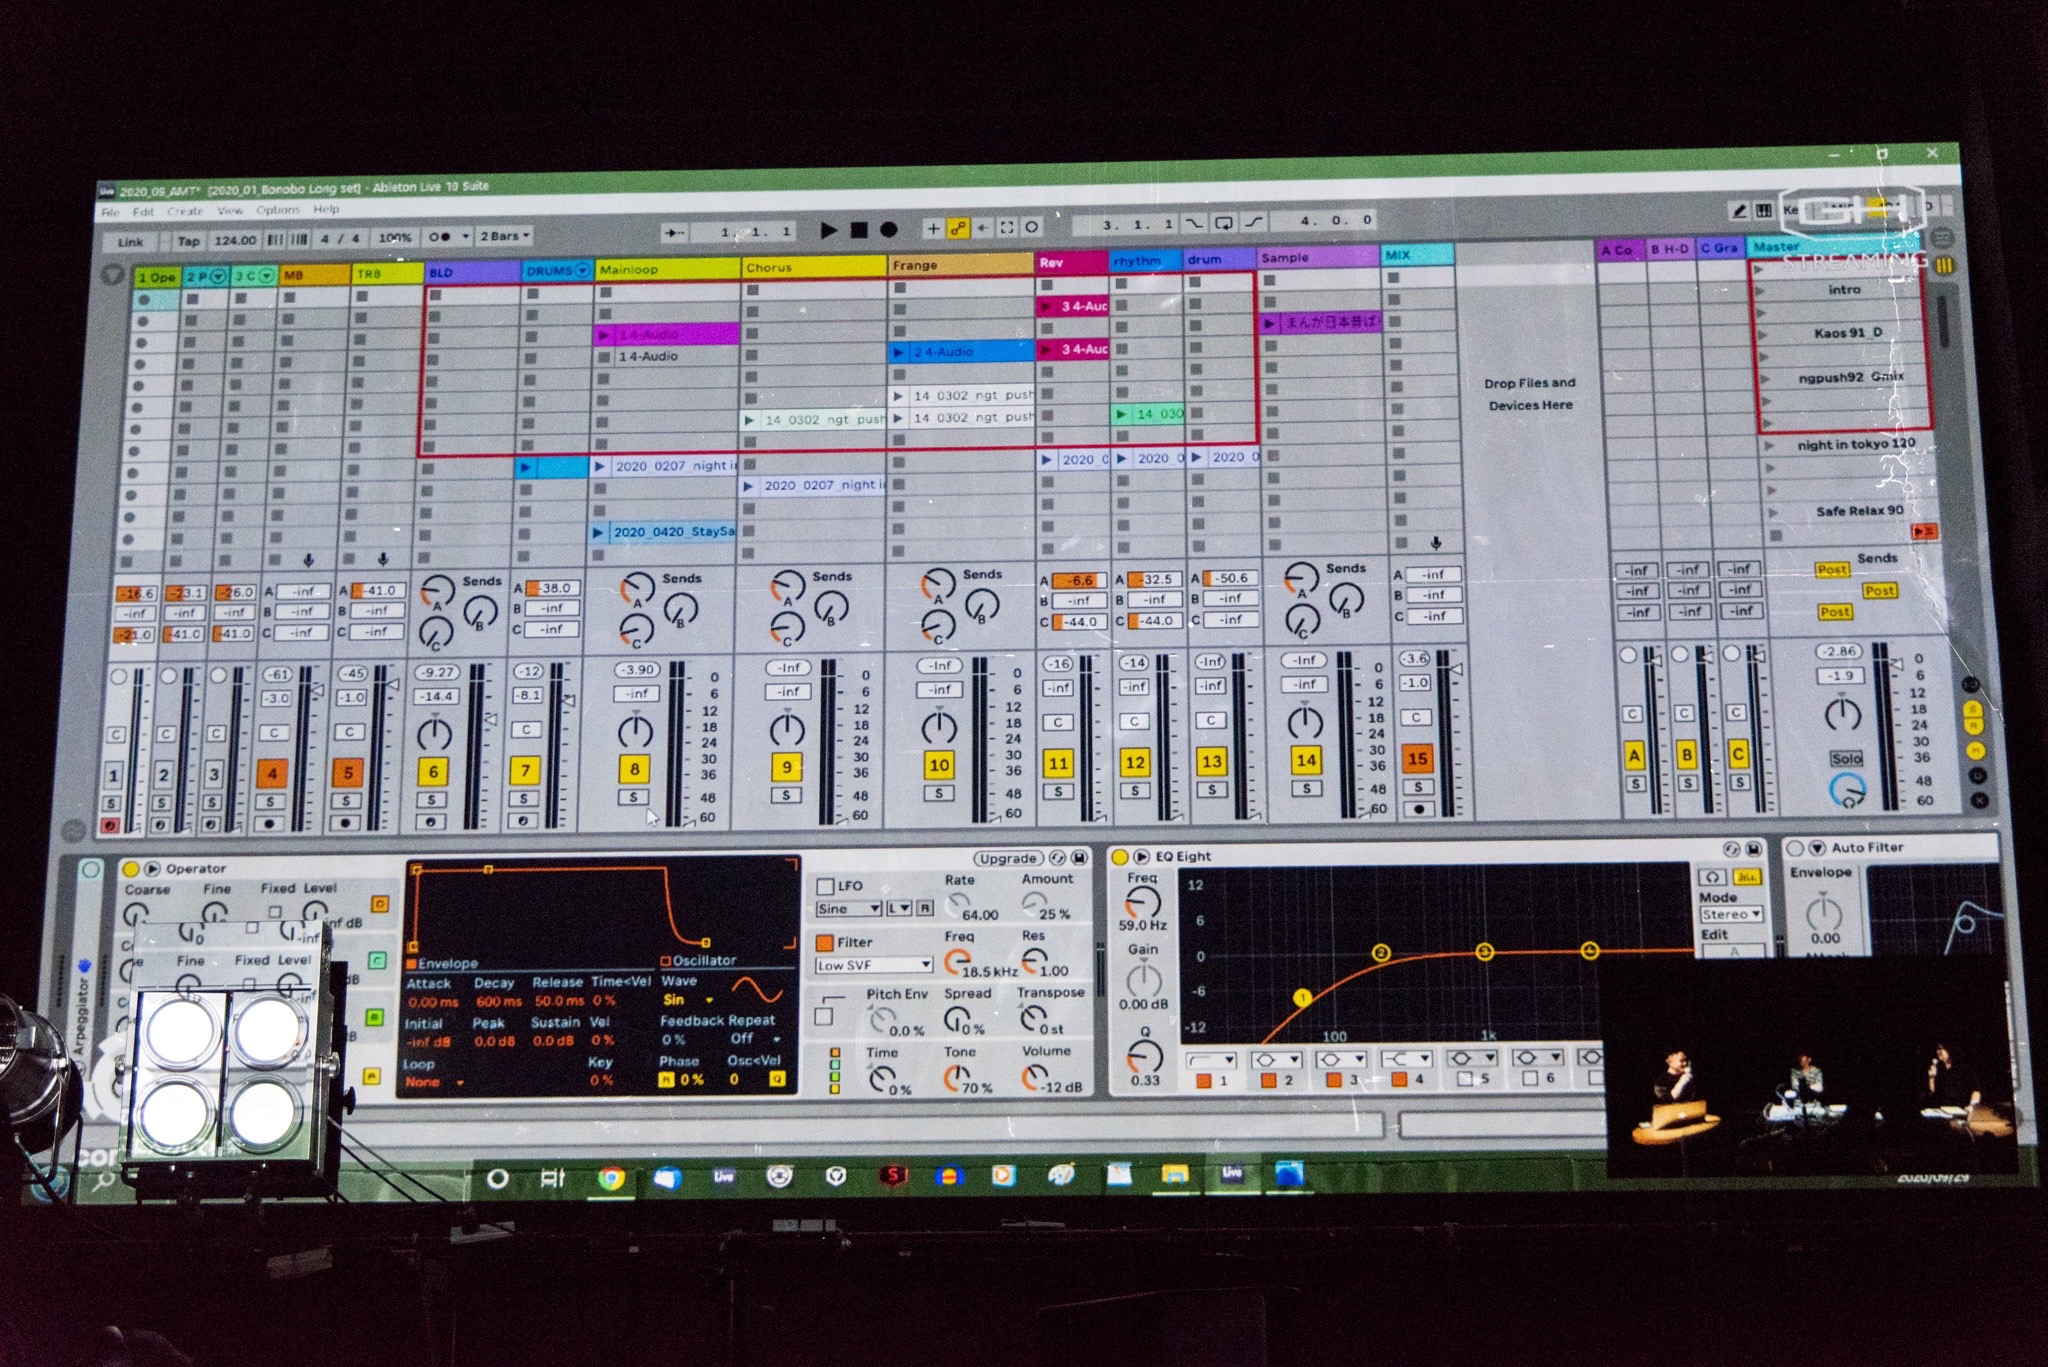This screenshot has width=2048, height=1367.
Task: Toggle the Punch-Out switch
Action: tap(1255, 222)
